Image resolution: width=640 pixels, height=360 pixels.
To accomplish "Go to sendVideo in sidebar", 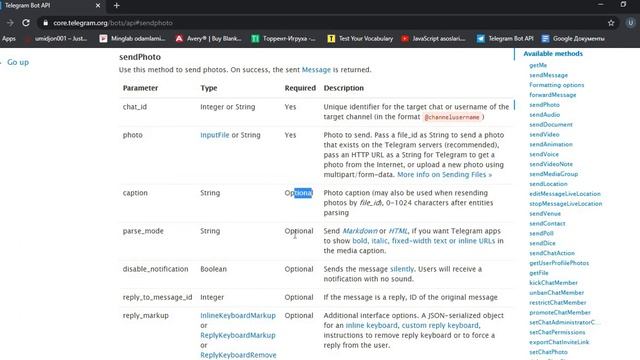I will 544,134.
